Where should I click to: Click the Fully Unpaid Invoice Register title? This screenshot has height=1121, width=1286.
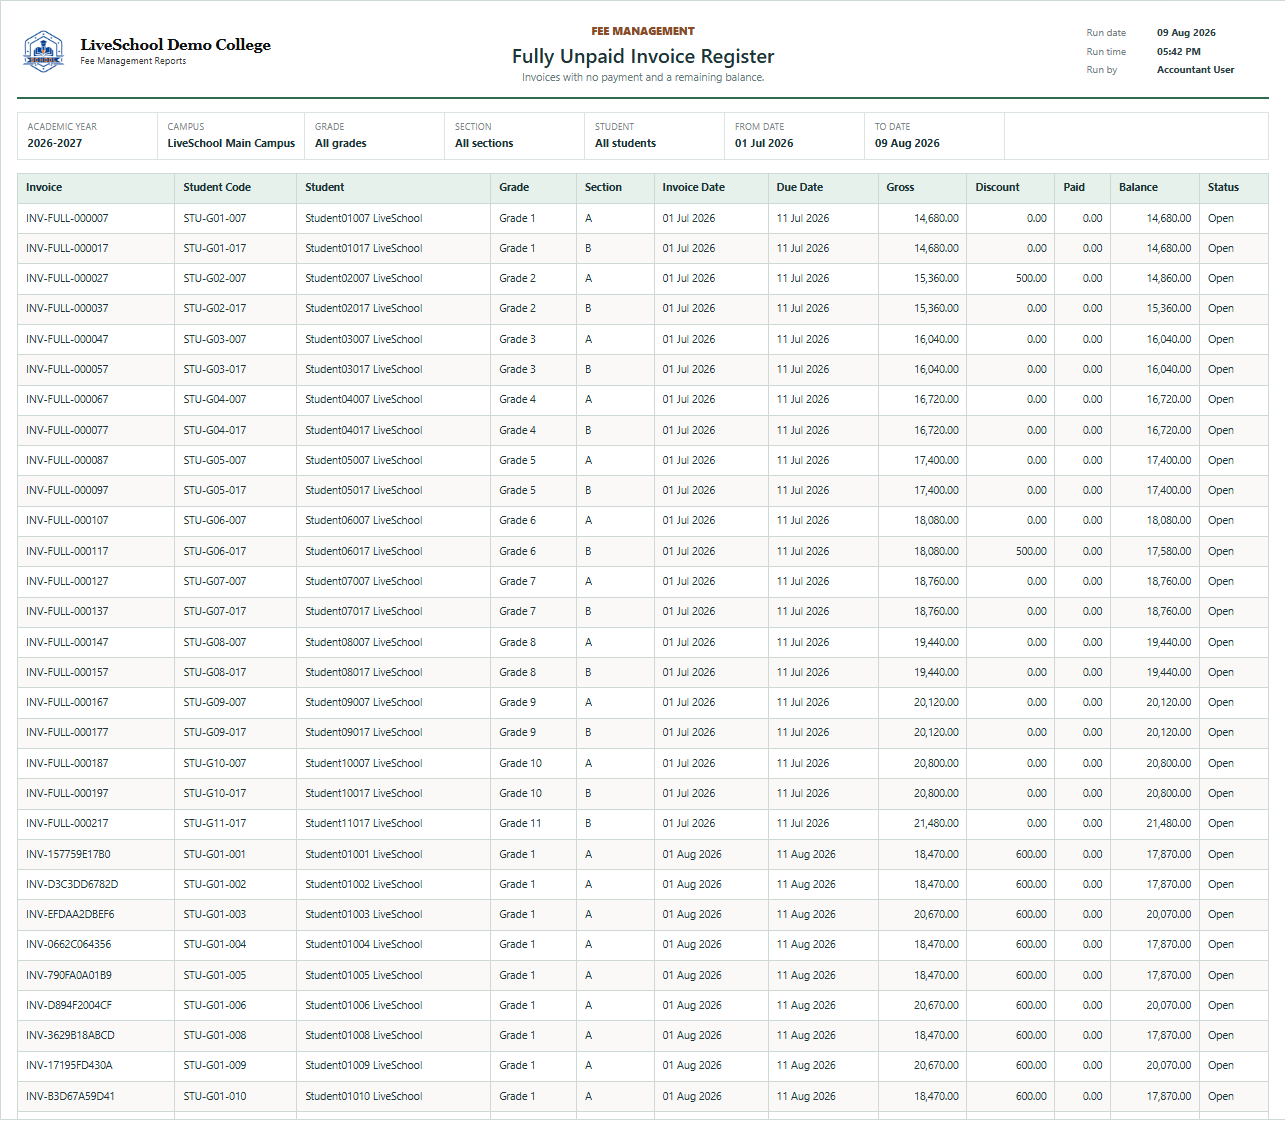coord(643,56)
